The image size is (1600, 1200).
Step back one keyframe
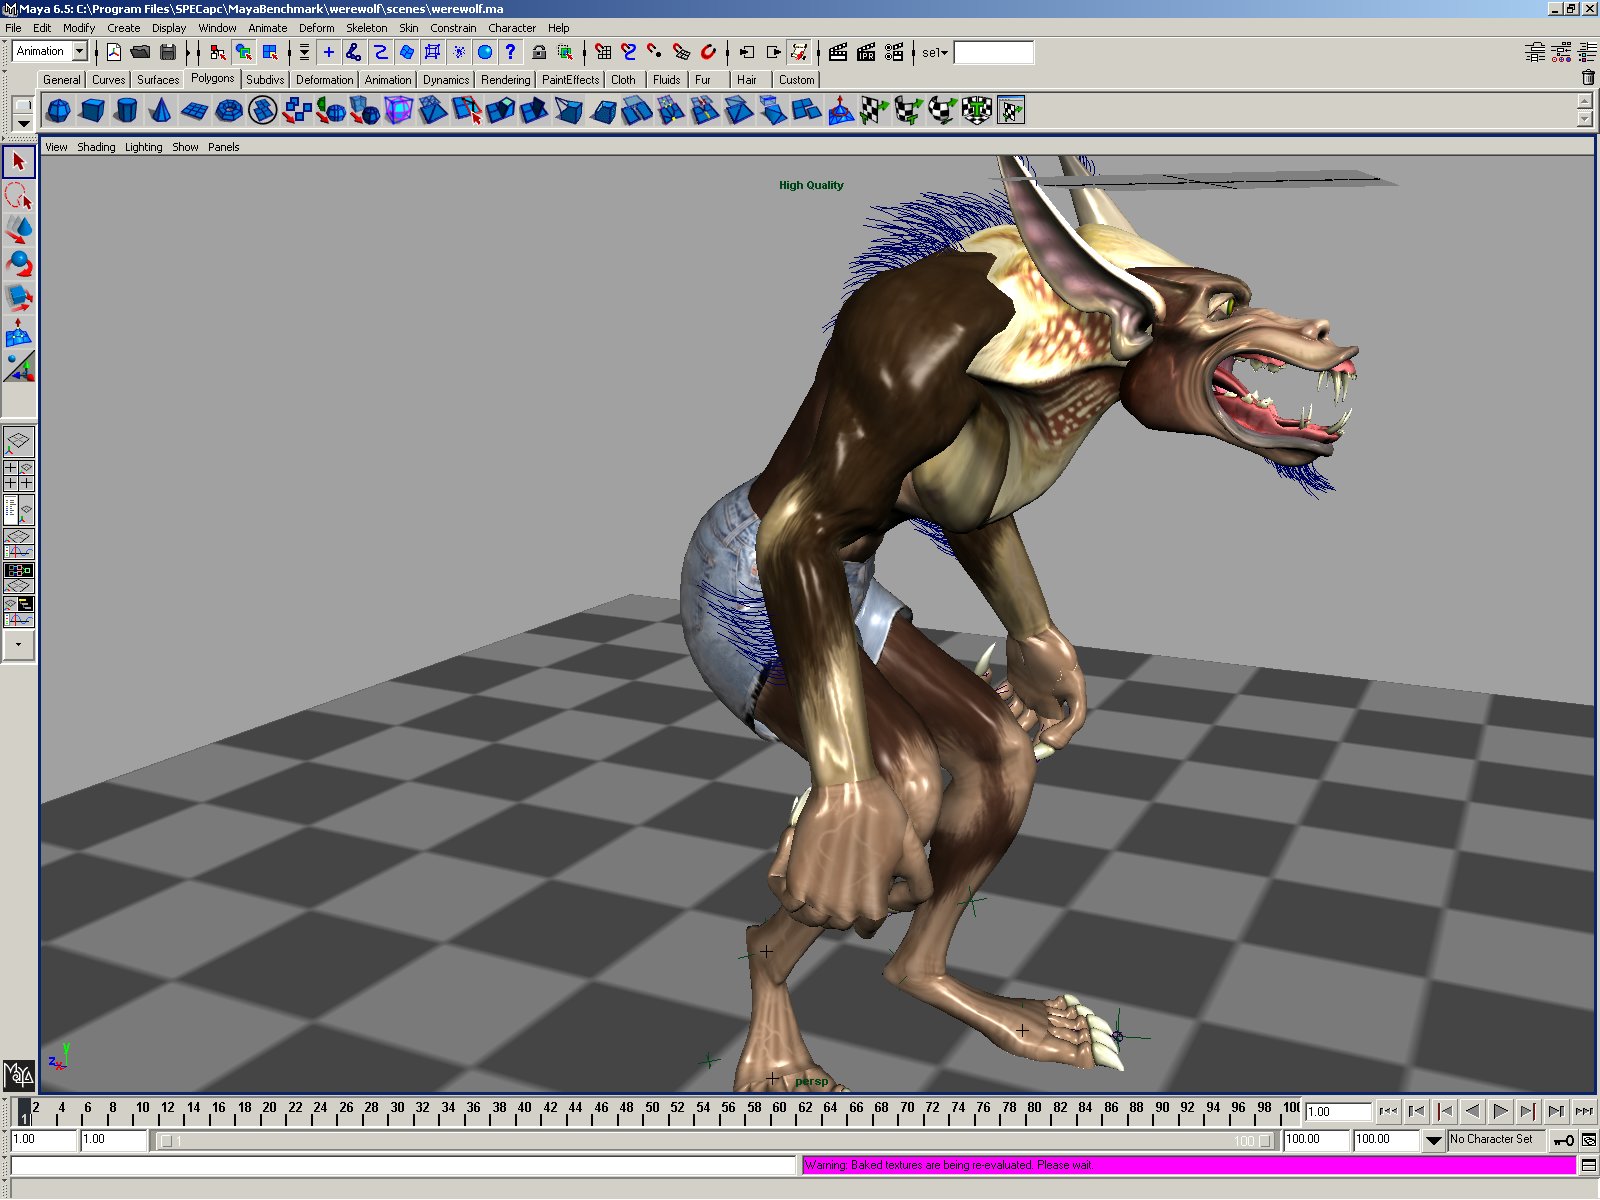pyautogui.click(x=1444, y=1111)
